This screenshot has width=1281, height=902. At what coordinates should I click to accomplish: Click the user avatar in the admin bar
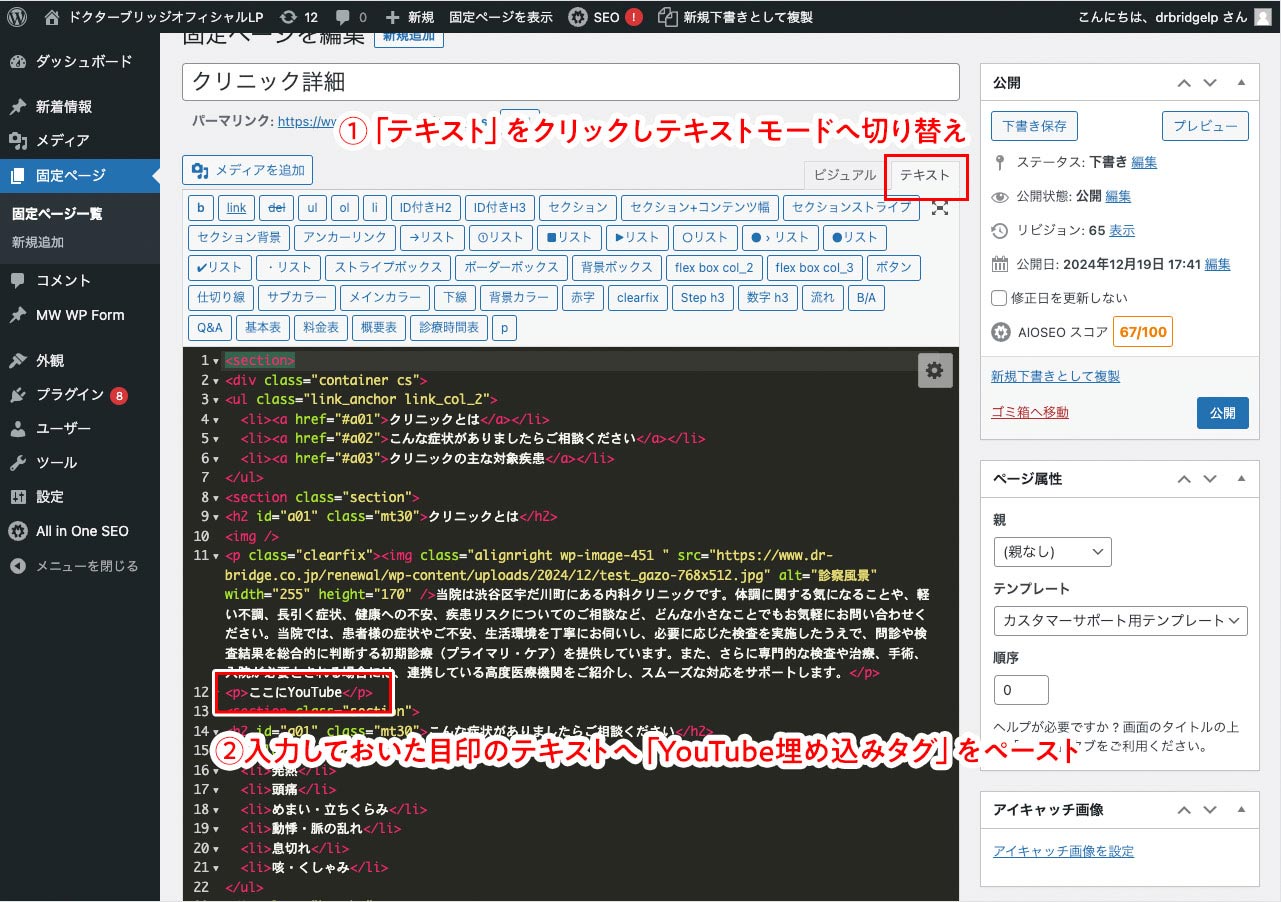pyautogui.click(x=1261, y=17)
